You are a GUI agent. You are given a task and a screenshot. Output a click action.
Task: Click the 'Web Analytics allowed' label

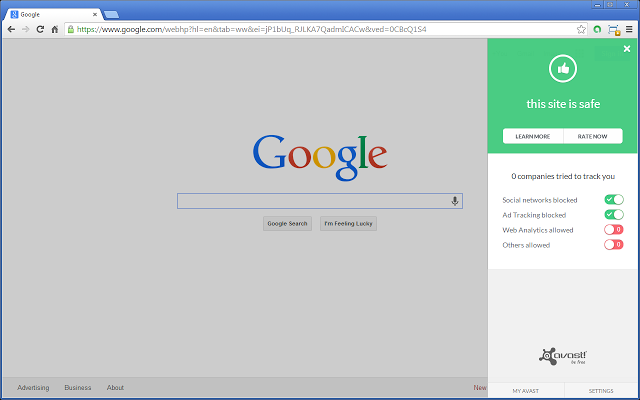coord(538,230)
